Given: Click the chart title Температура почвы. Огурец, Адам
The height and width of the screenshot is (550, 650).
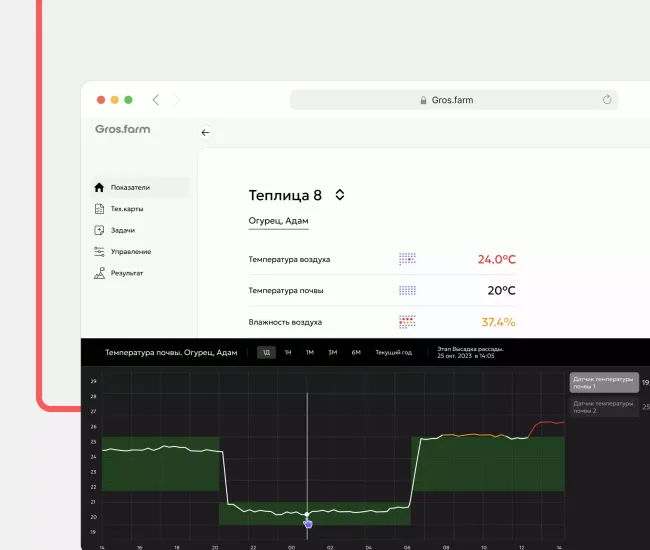Looking at the screenshot, I should (x=171, y=353).
